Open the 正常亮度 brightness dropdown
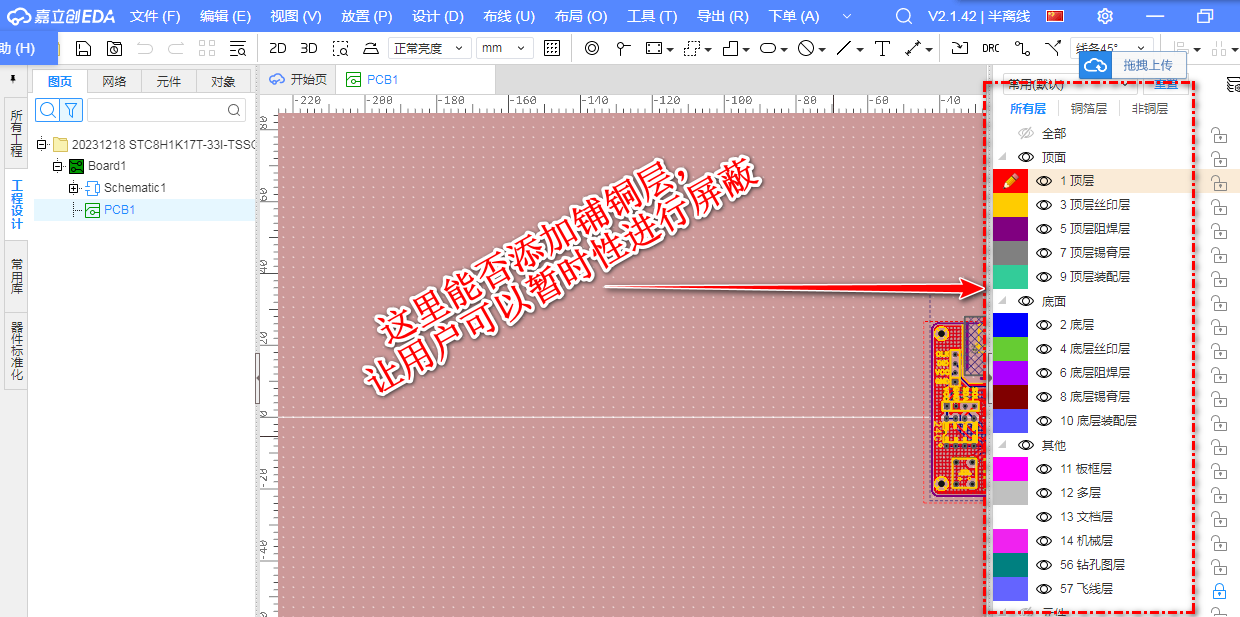1240x617 pixels. [x=430, y=48]
